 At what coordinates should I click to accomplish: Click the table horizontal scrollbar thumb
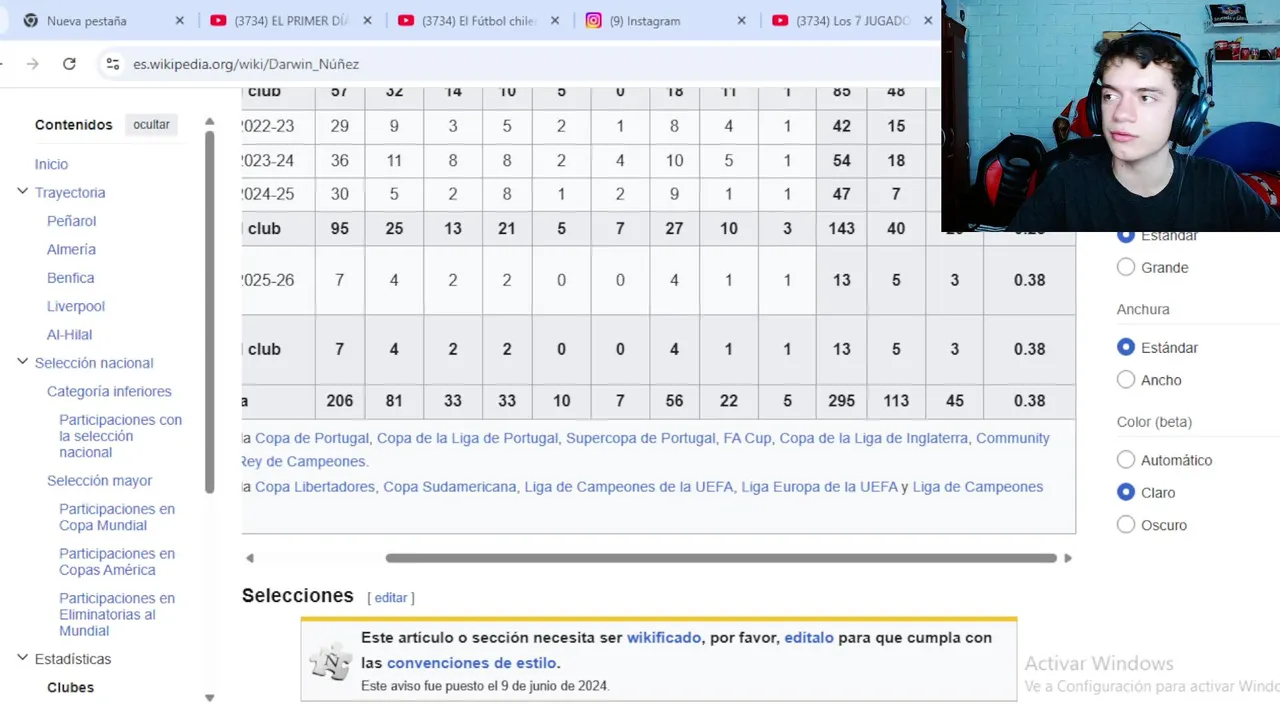(721, 558)
